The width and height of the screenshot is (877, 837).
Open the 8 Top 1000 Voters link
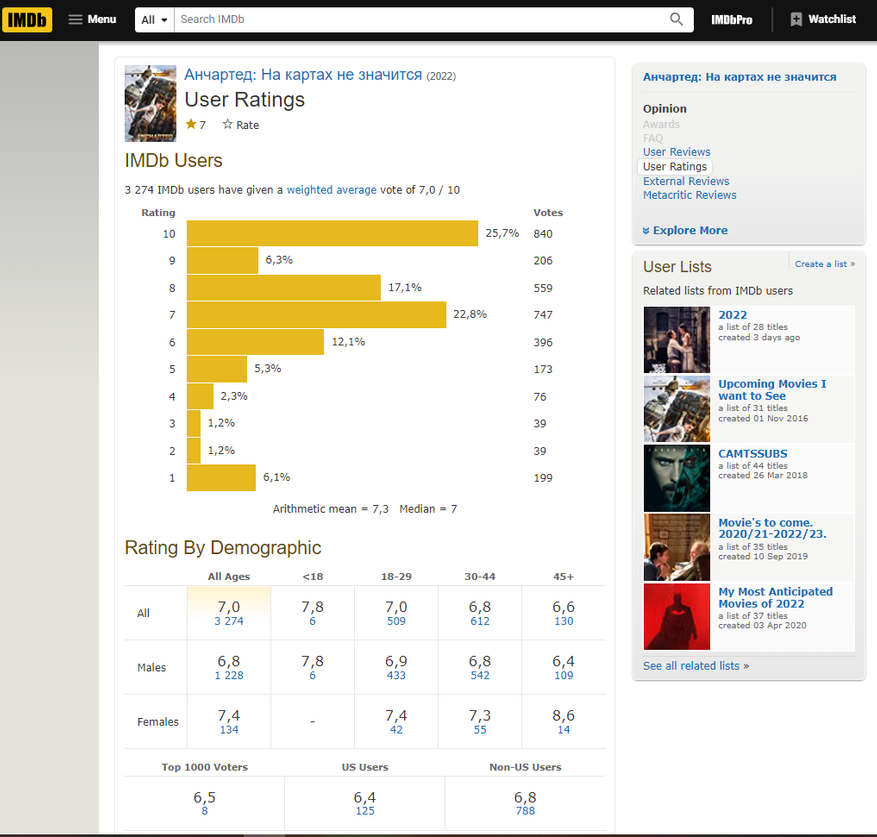(x=205, y=811)
